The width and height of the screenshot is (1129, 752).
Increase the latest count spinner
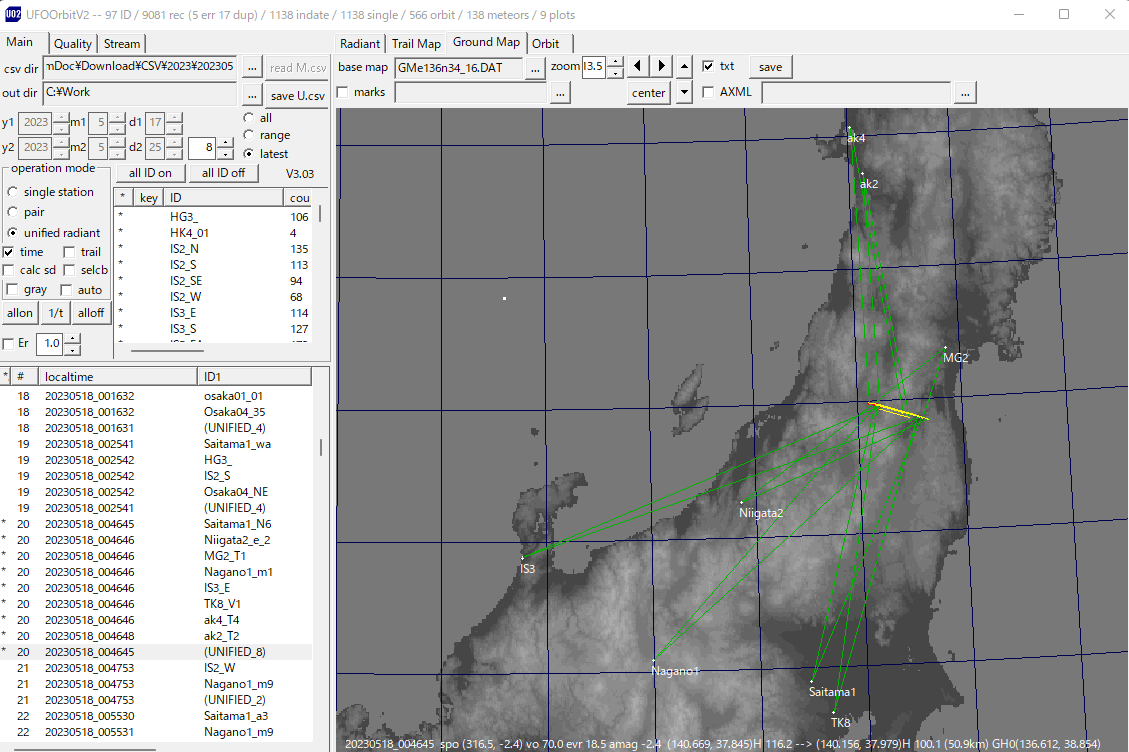(x=225, y=143)
